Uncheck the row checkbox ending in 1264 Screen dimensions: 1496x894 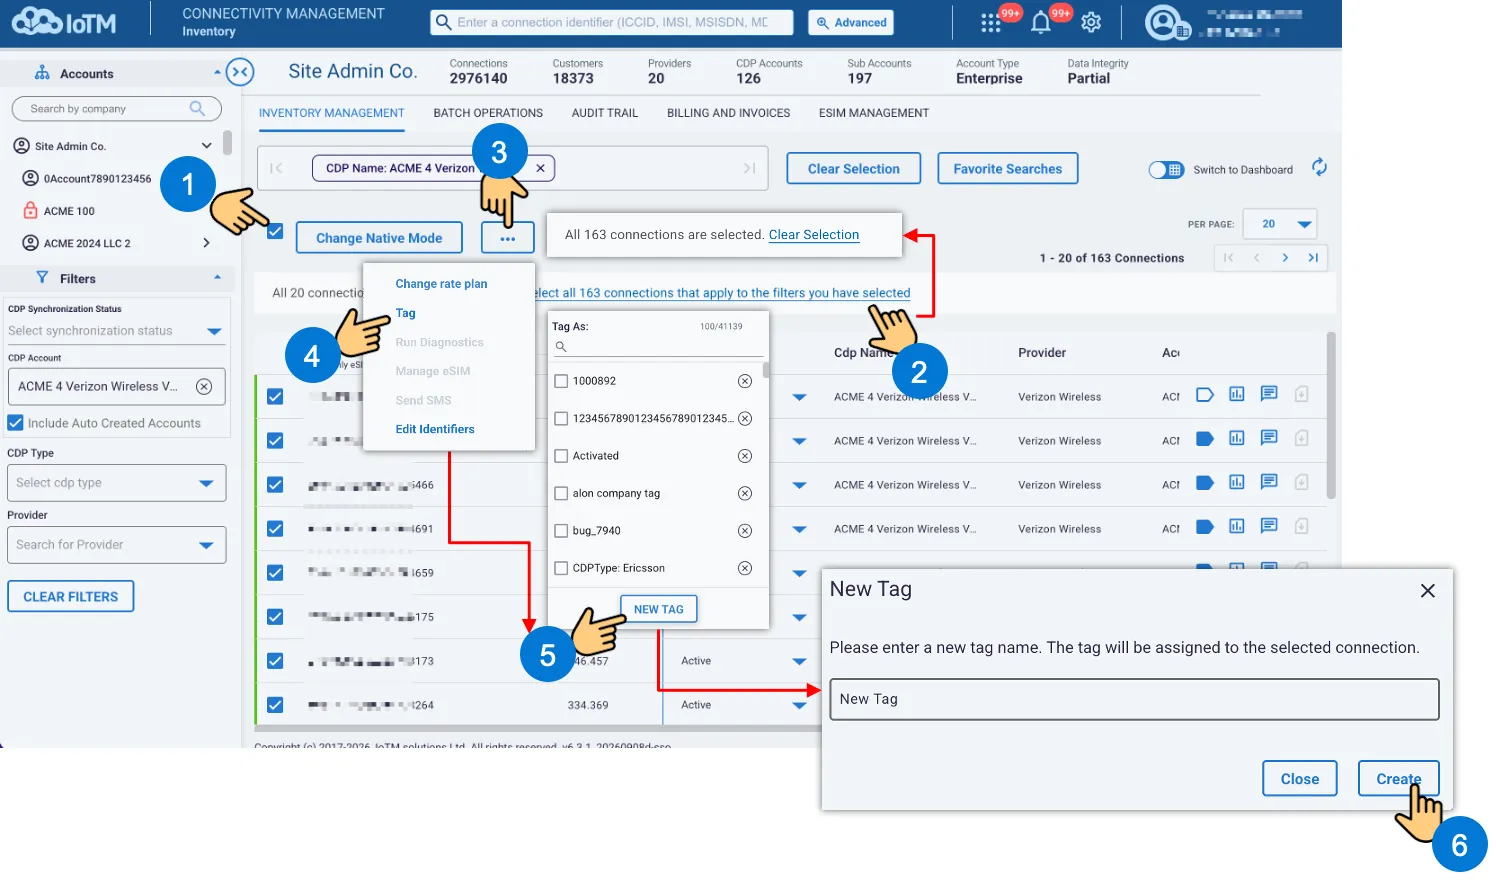click(x=275, y=705)
